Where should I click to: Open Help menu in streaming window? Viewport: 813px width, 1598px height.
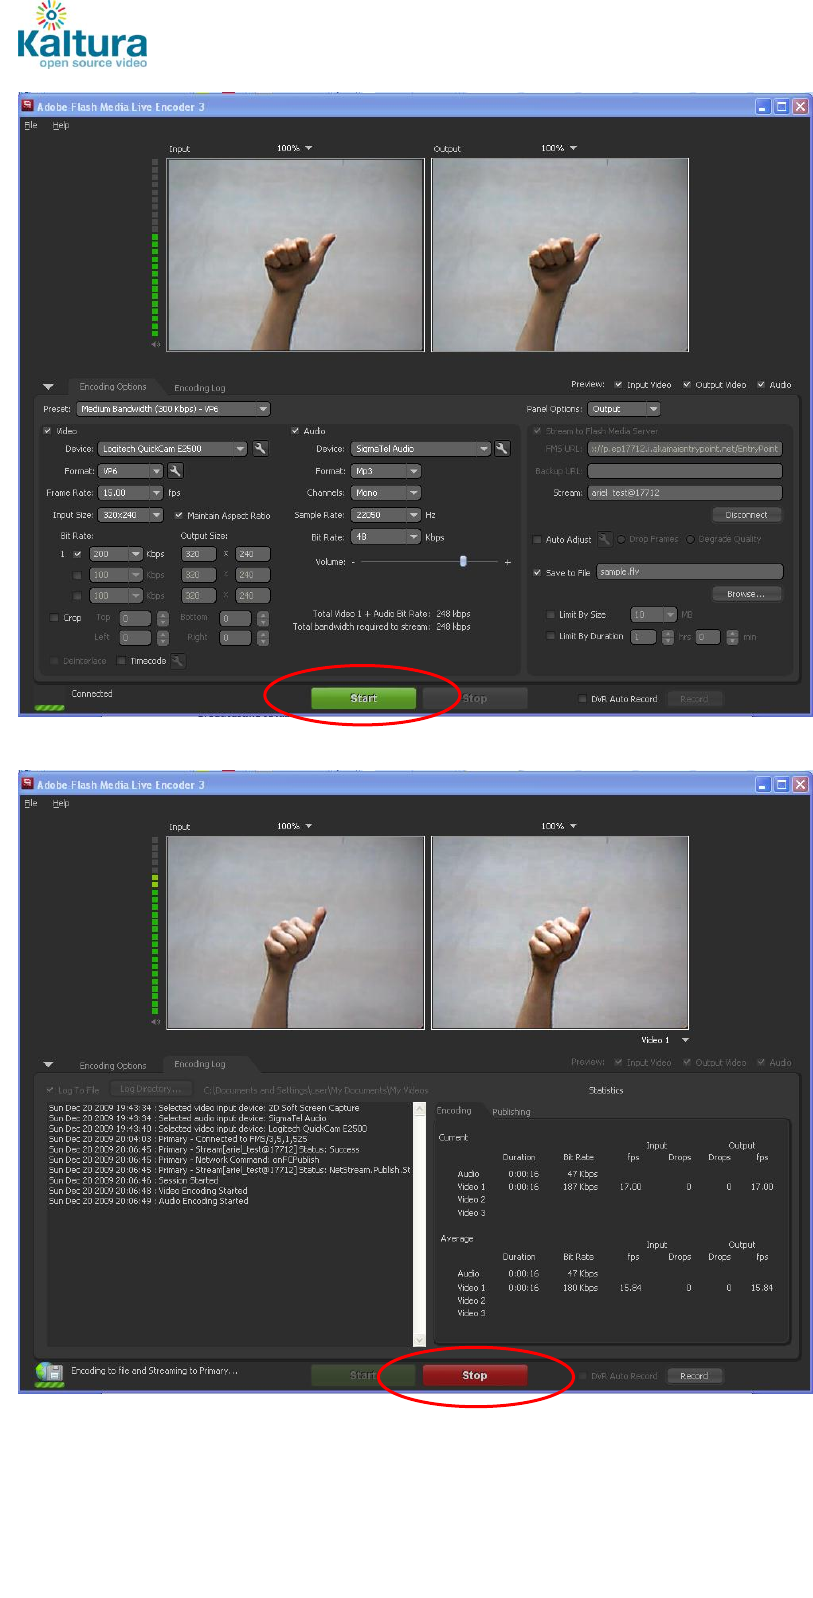click(61, 803)
